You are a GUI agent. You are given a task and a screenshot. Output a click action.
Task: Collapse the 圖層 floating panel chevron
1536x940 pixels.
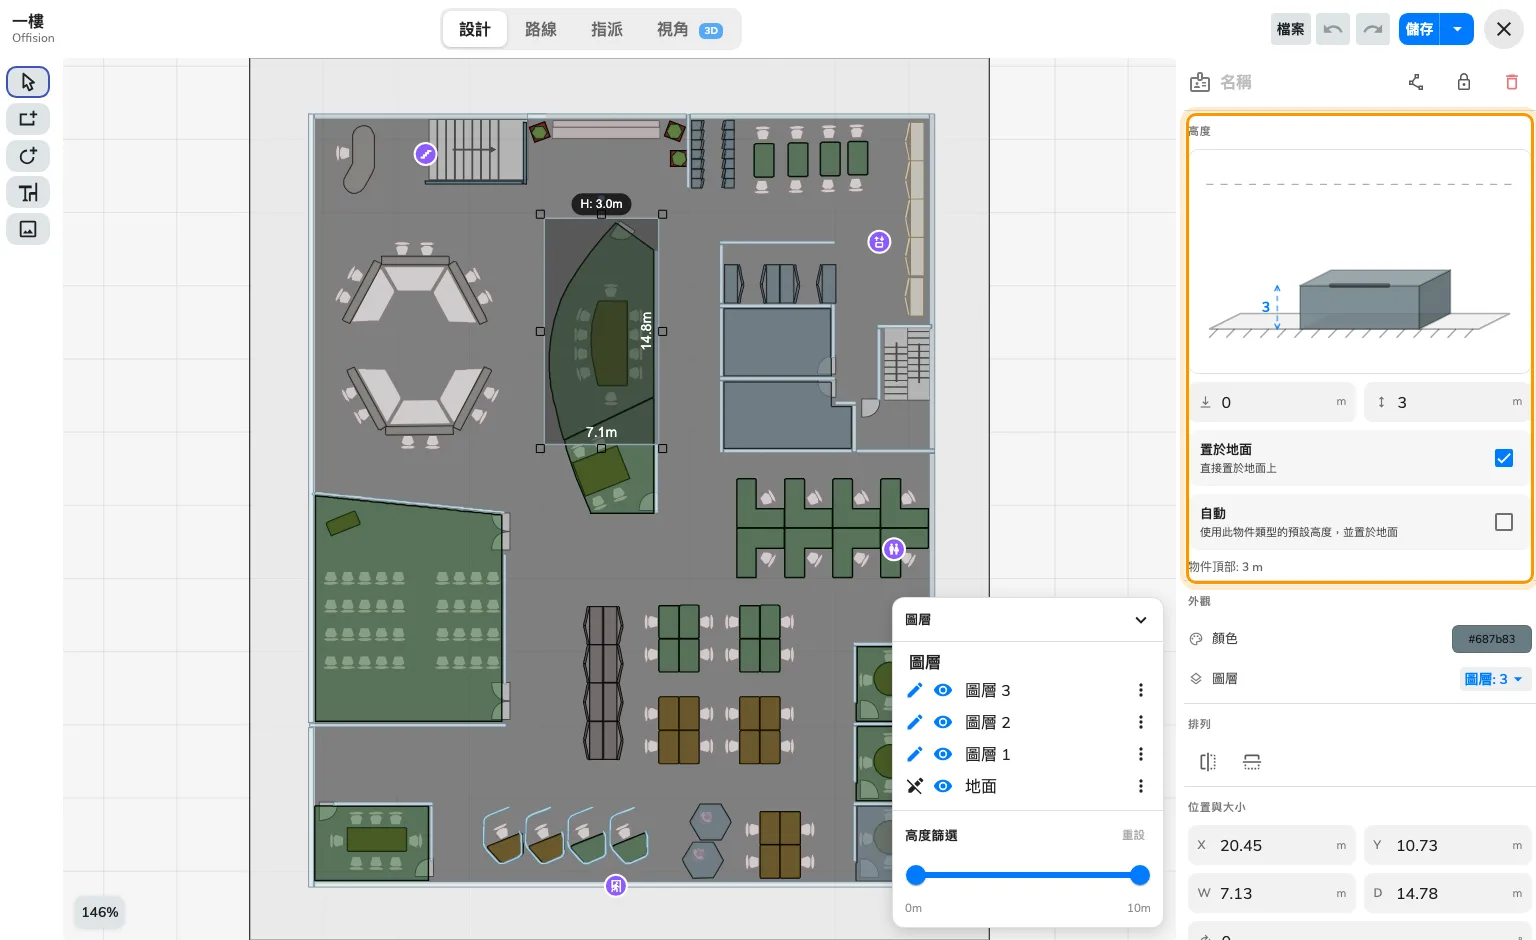pos(1141,620)
